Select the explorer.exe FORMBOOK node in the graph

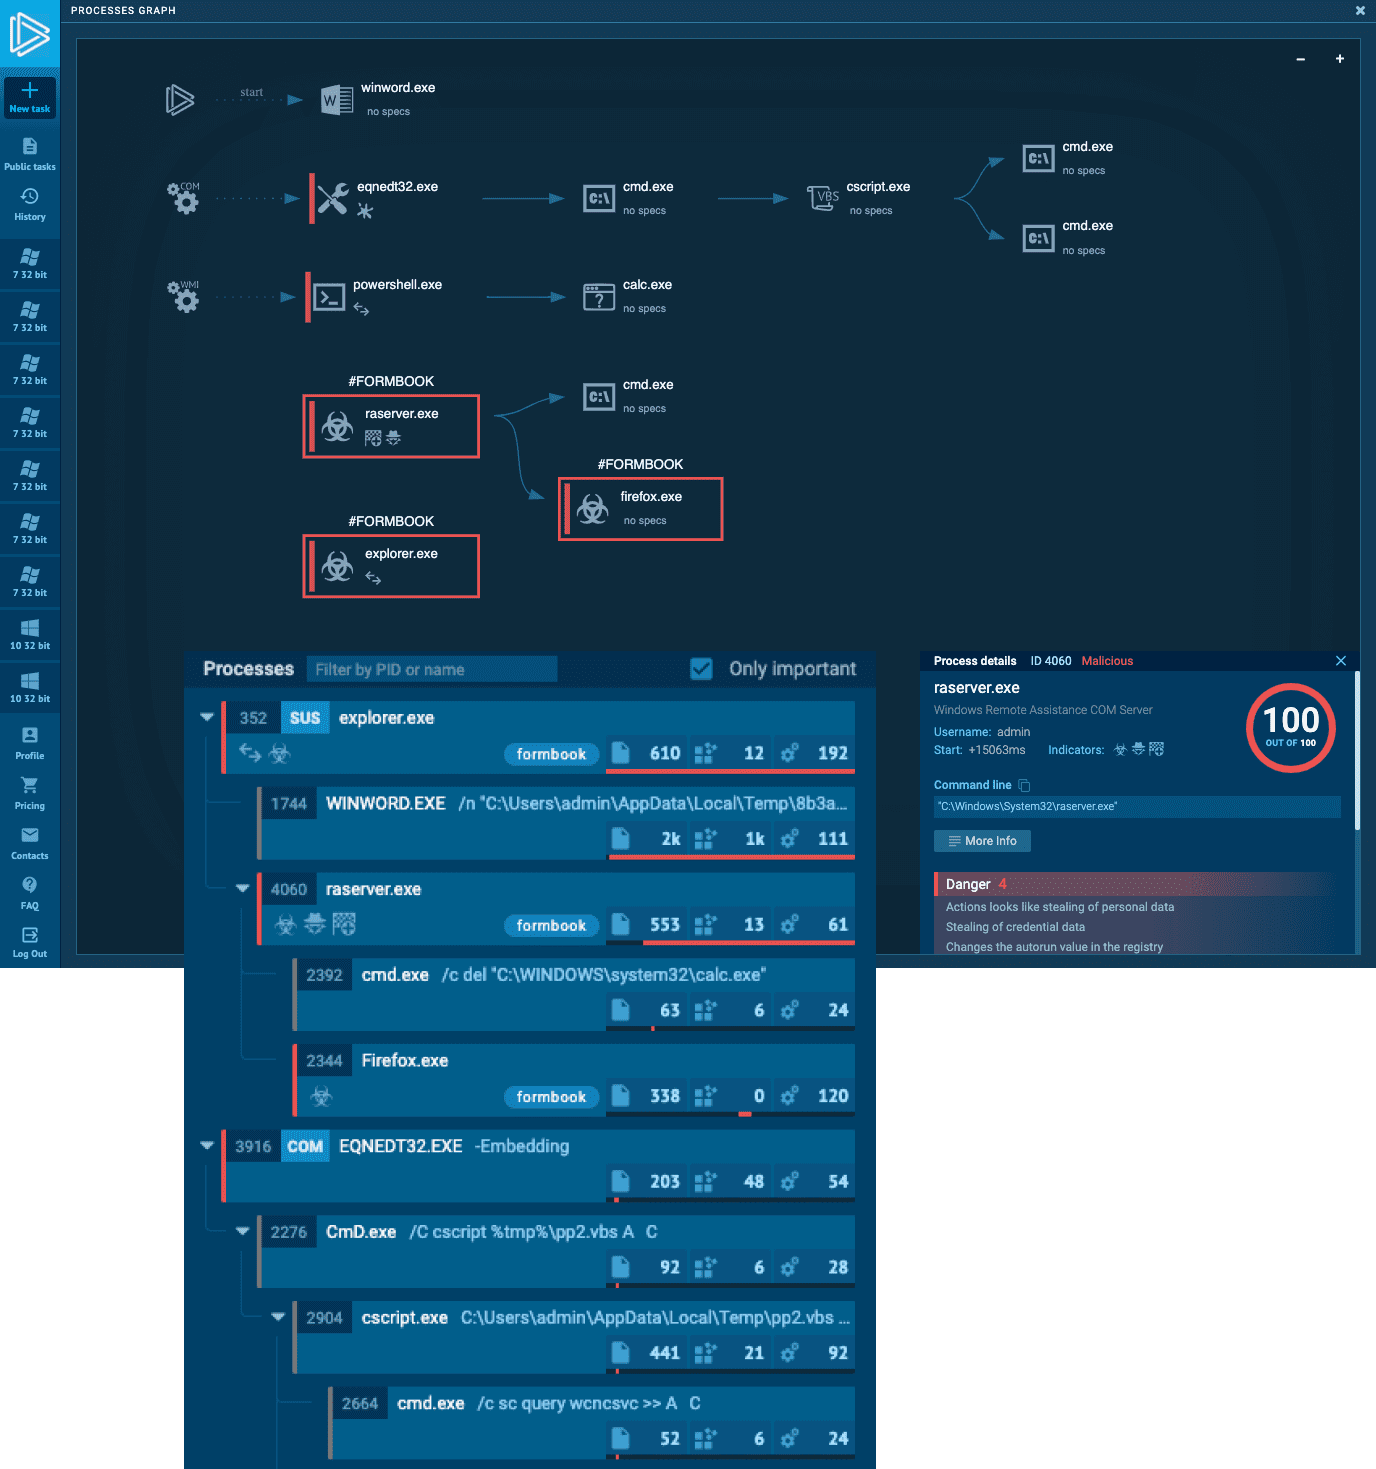pyautogui.click(x=391, y=566)
